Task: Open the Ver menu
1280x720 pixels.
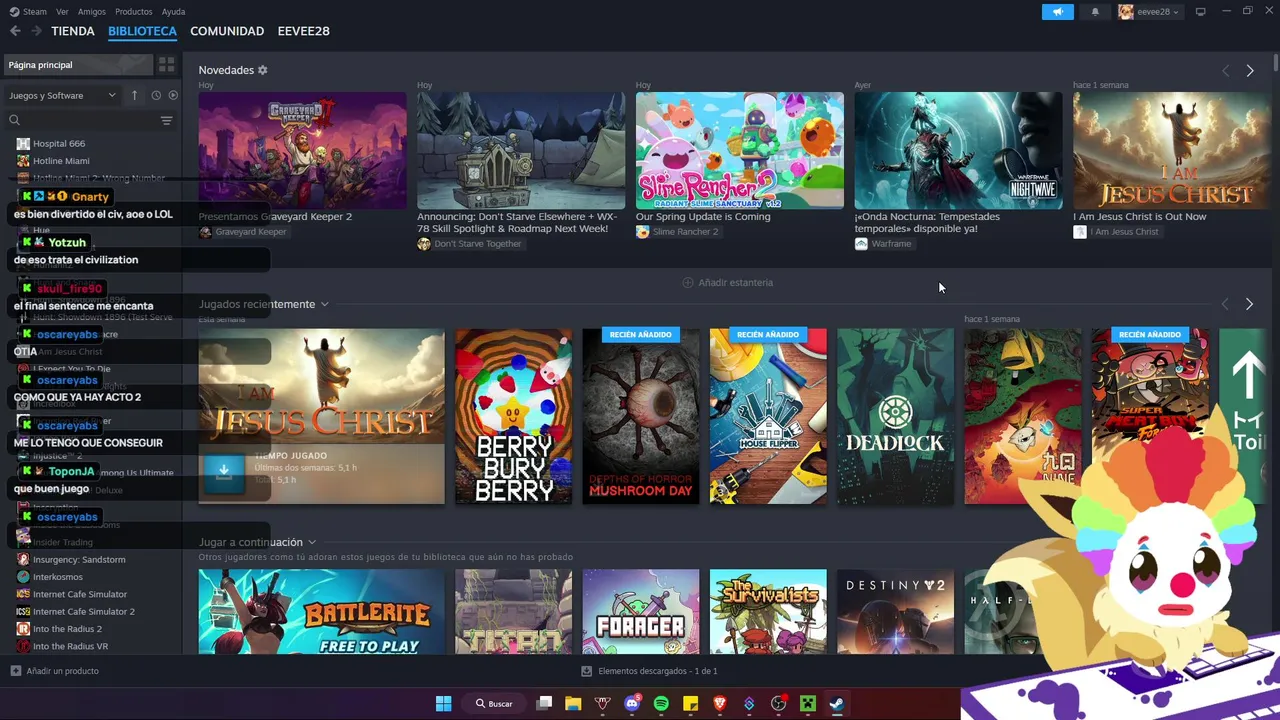Action: [62, 12]
